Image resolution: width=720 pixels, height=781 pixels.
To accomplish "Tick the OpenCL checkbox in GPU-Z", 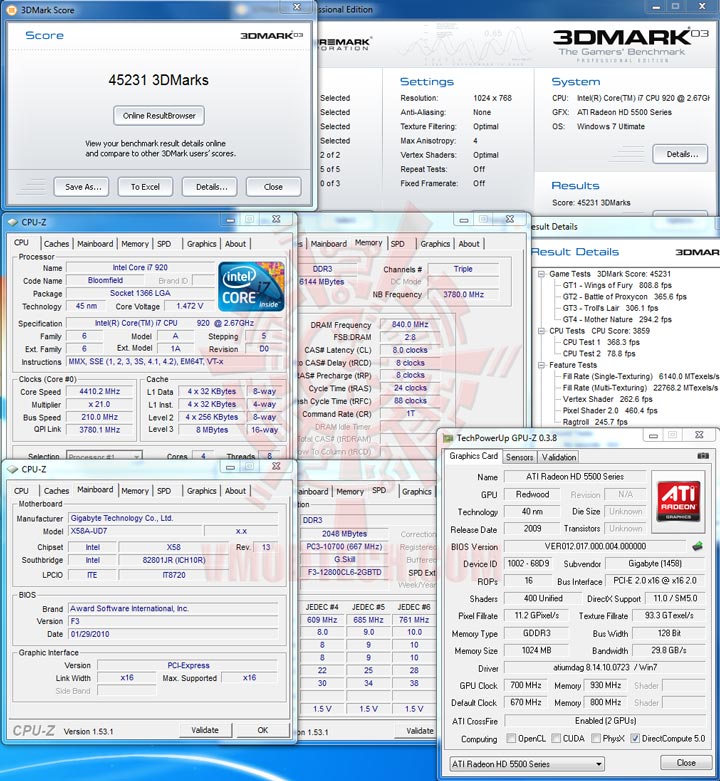I will 510,738.
